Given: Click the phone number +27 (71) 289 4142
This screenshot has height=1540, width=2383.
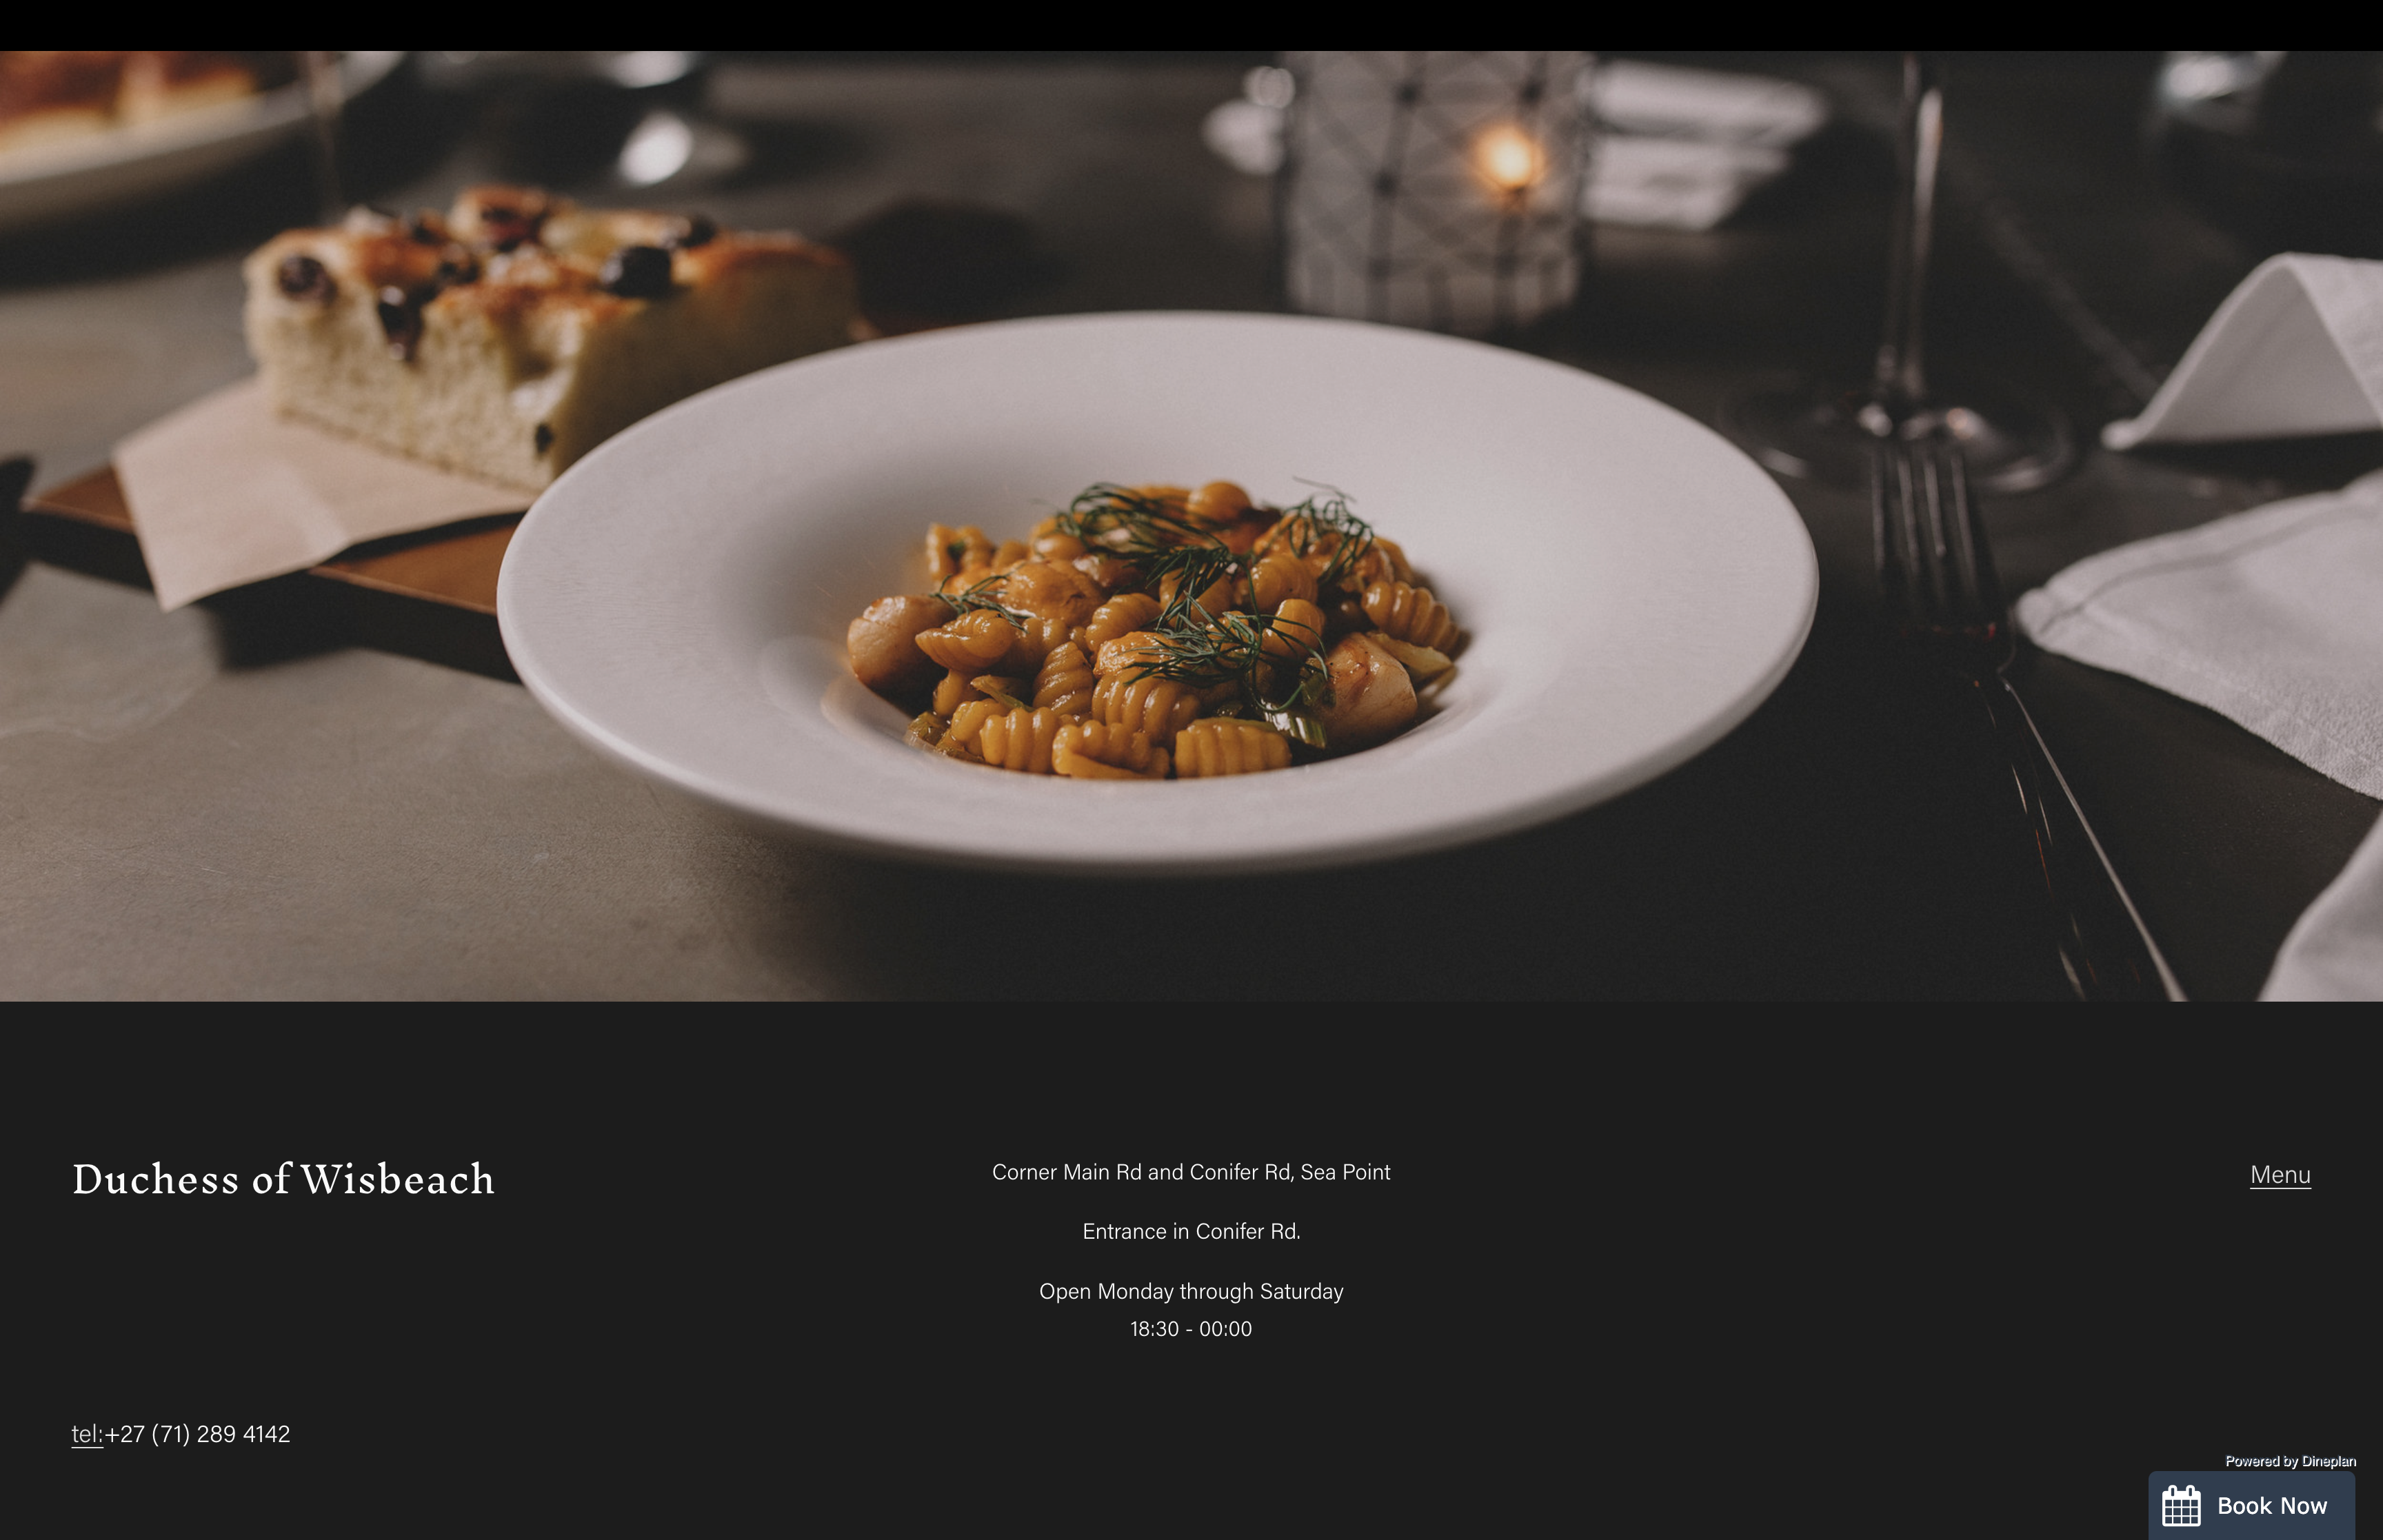Looking at the screenshot, I should 198,1434.
